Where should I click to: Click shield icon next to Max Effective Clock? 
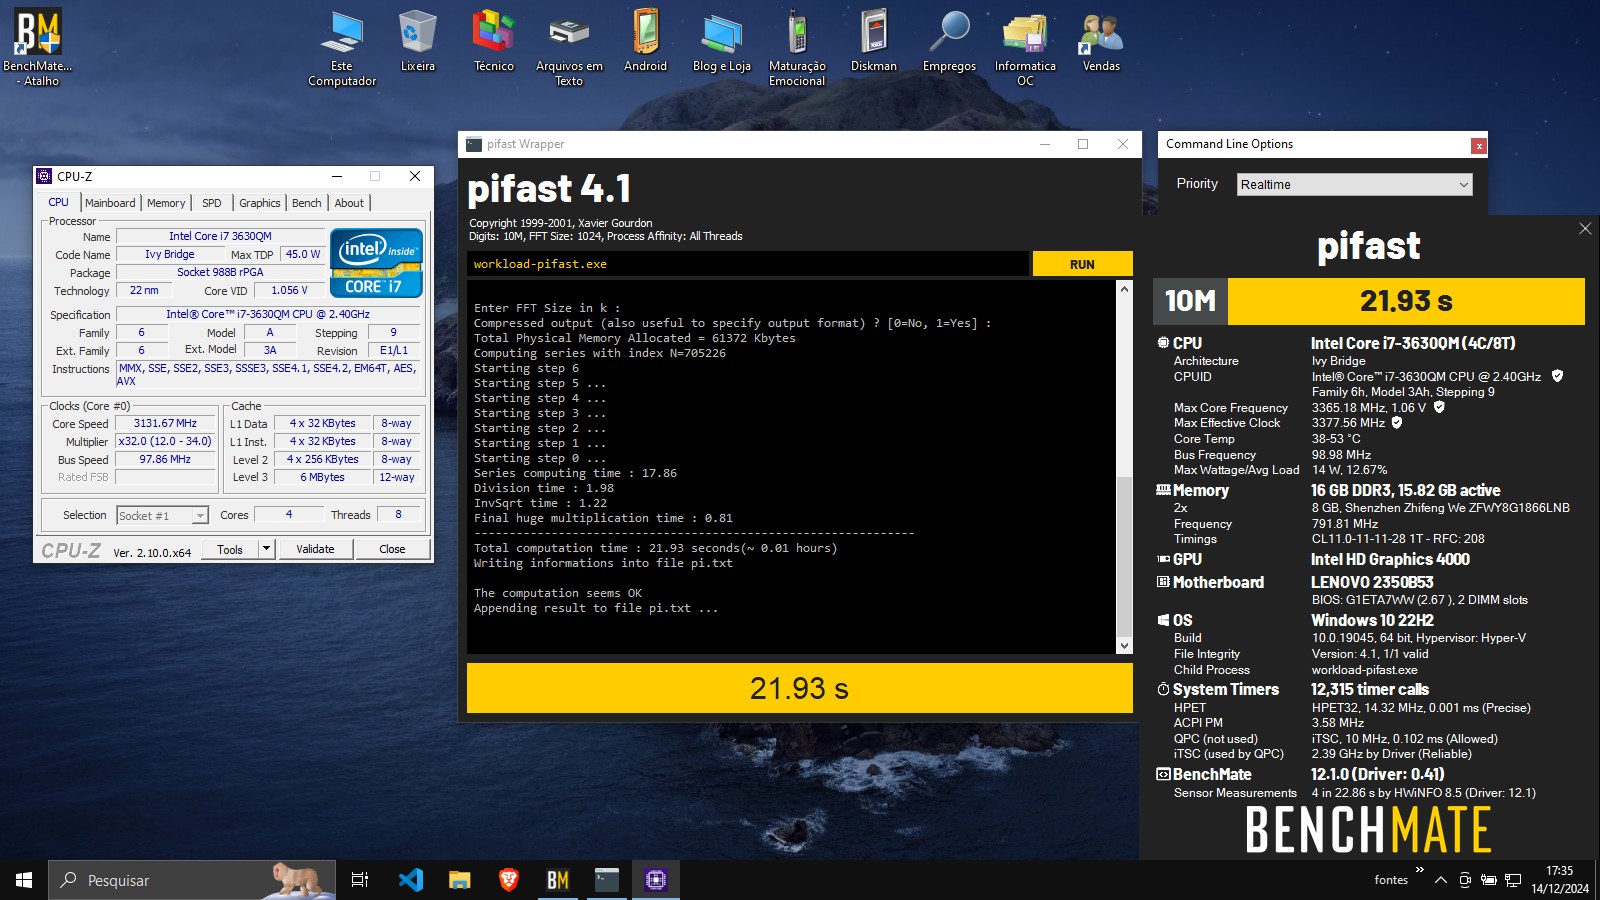tap(1397, 422)
